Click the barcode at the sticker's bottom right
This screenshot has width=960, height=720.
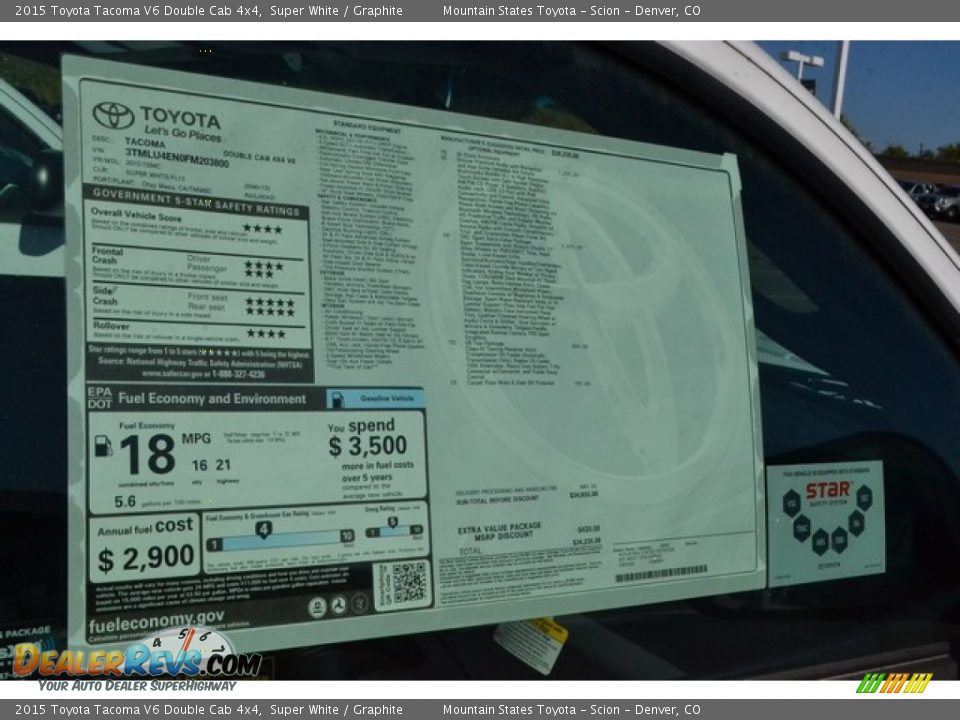660,574
